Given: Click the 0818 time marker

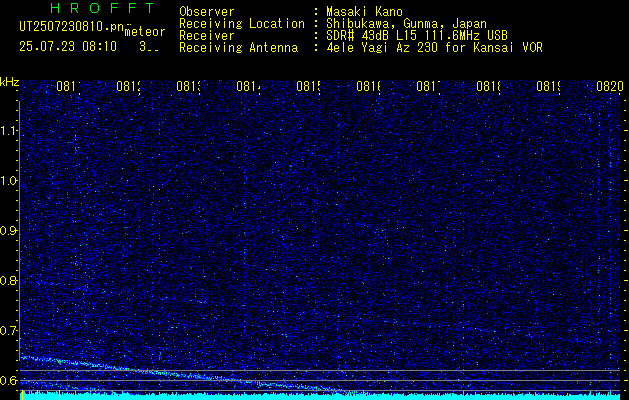Looking at the screenshot, I should [488, 87].
